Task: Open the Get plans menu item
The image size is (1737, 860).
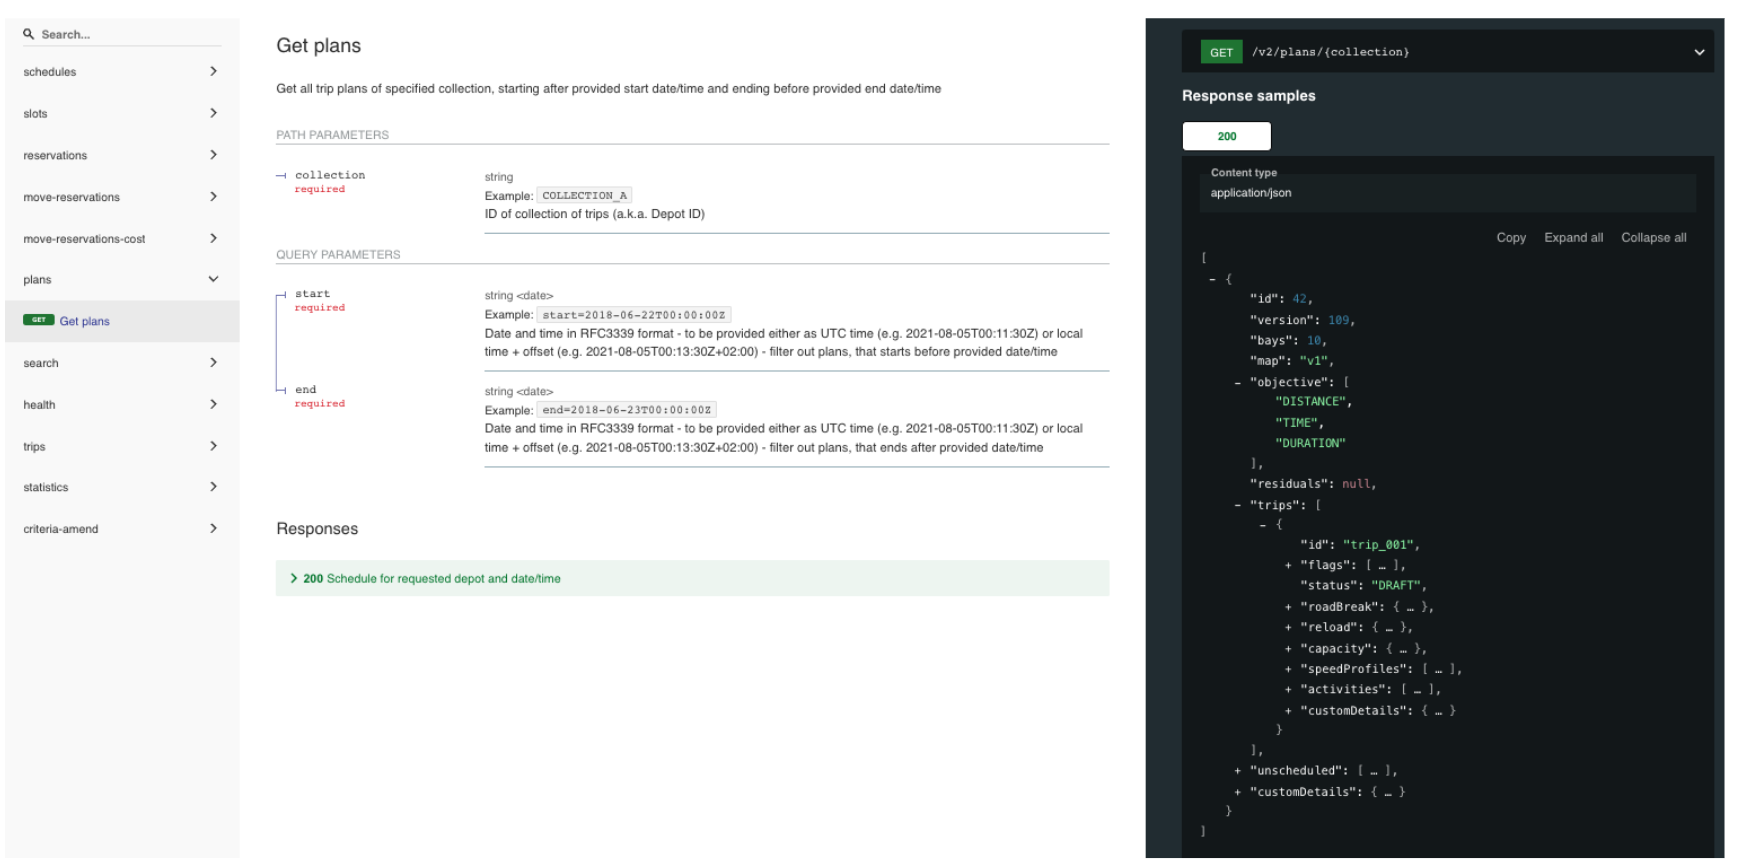Action: pos(85,321)
